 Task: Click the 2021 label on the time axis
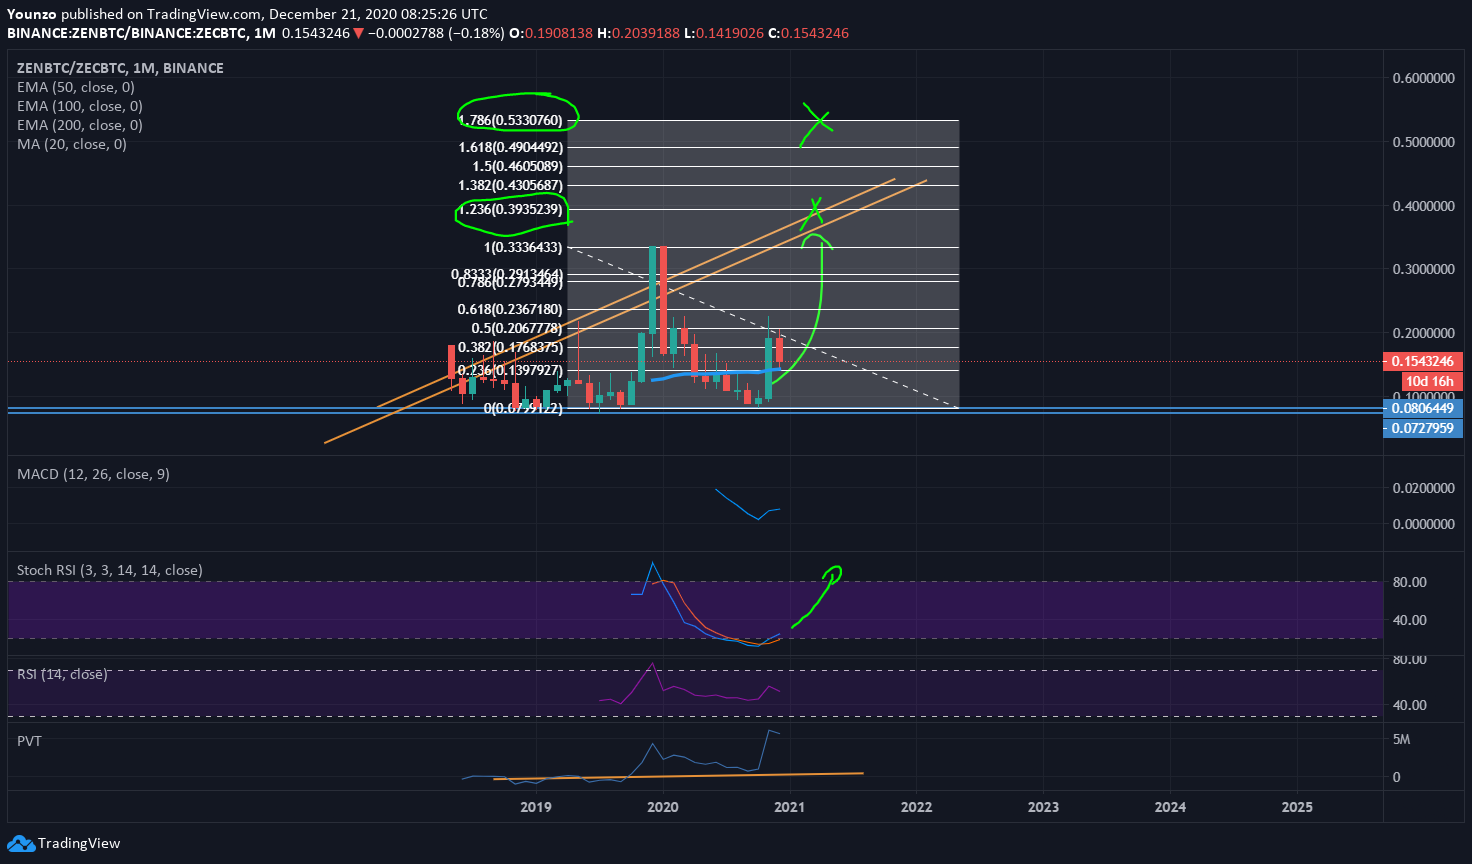pos(790,807)
